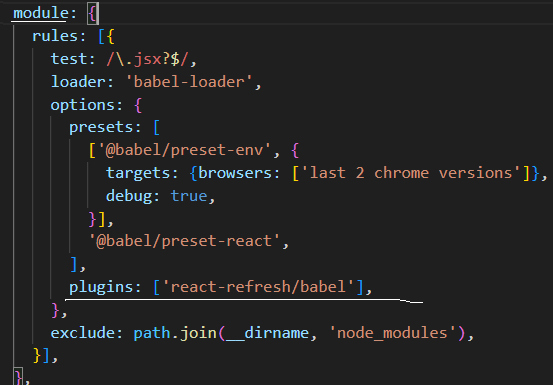Screen dimensions: 553x385
Task: Click the 'test' property key
Action: (69, 59)
